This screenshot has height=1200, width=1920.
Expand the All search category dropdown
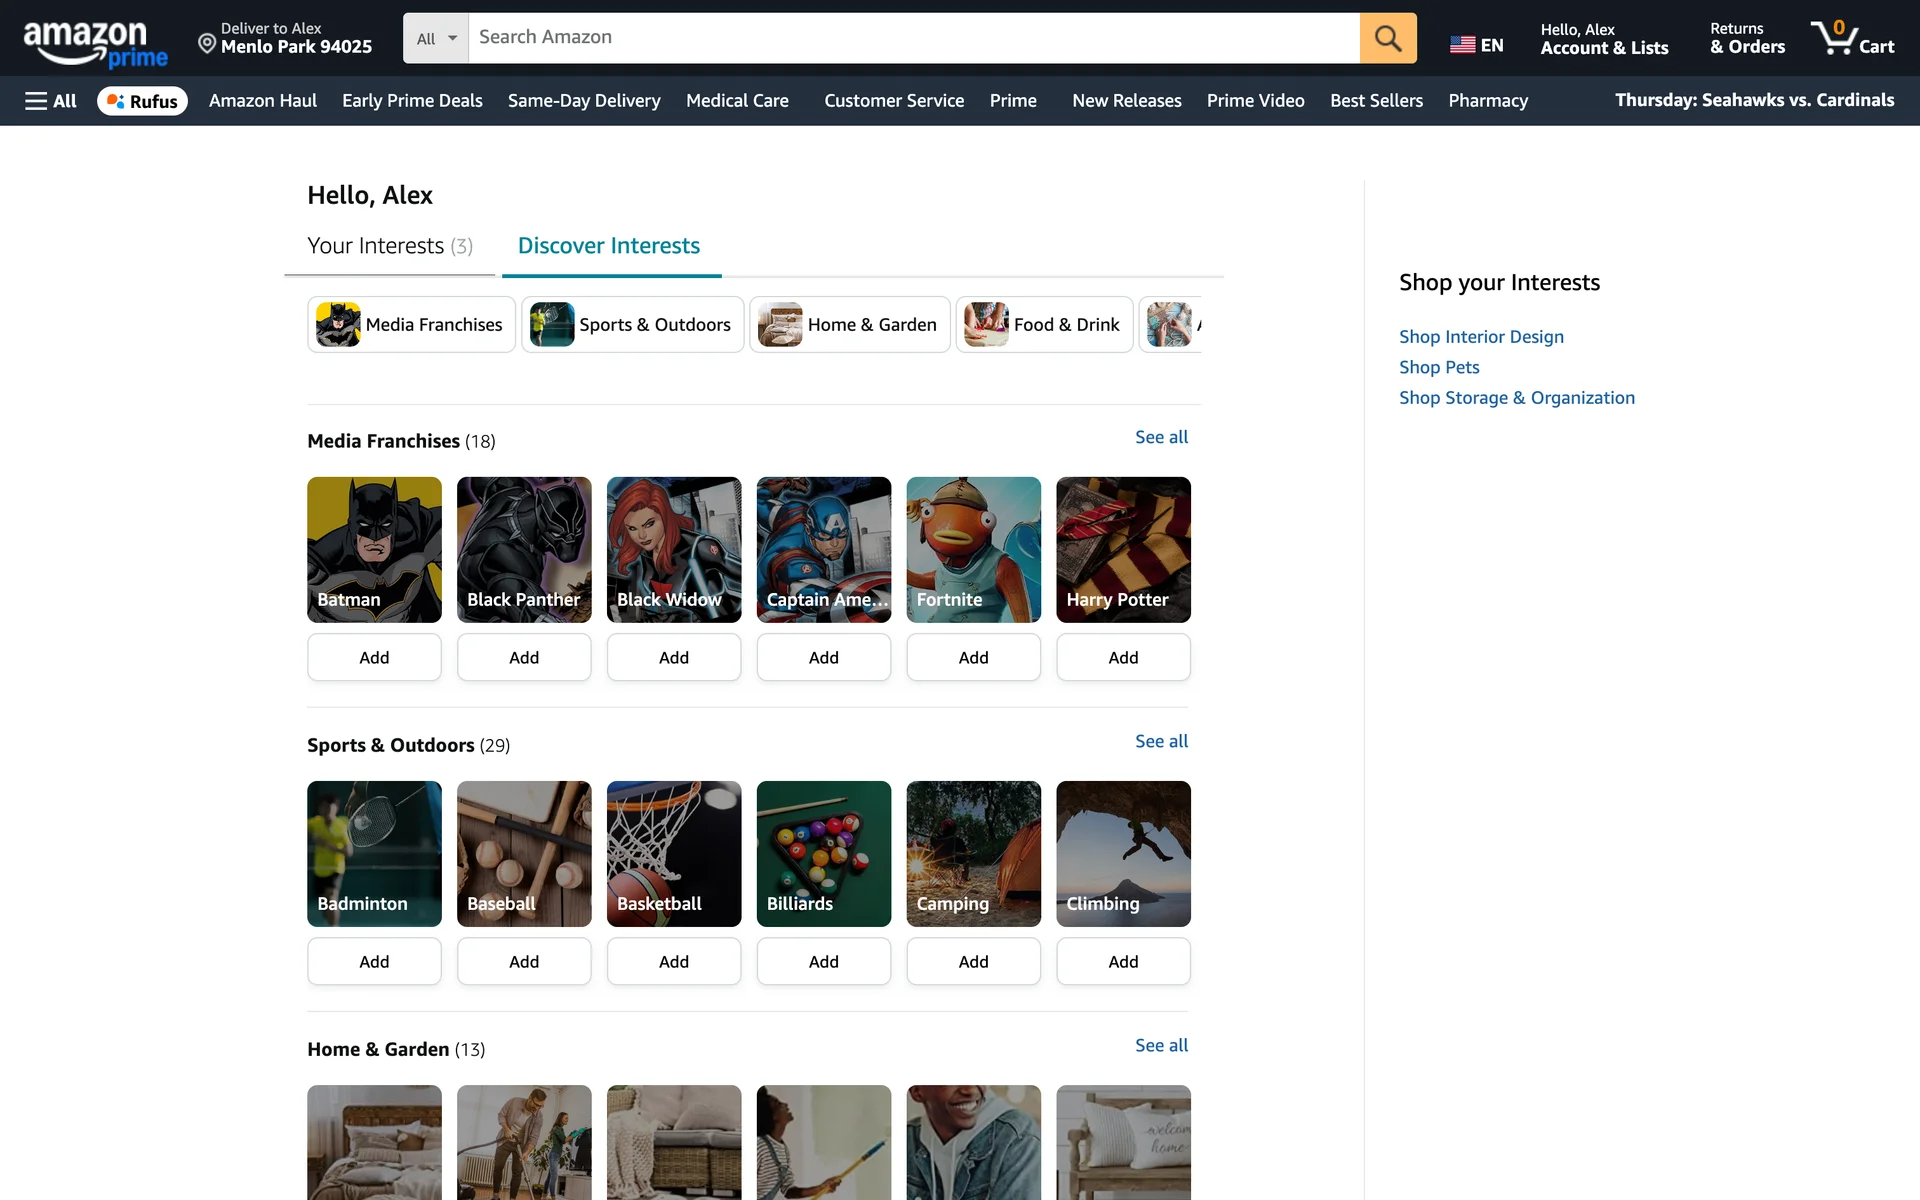point(436,38)
